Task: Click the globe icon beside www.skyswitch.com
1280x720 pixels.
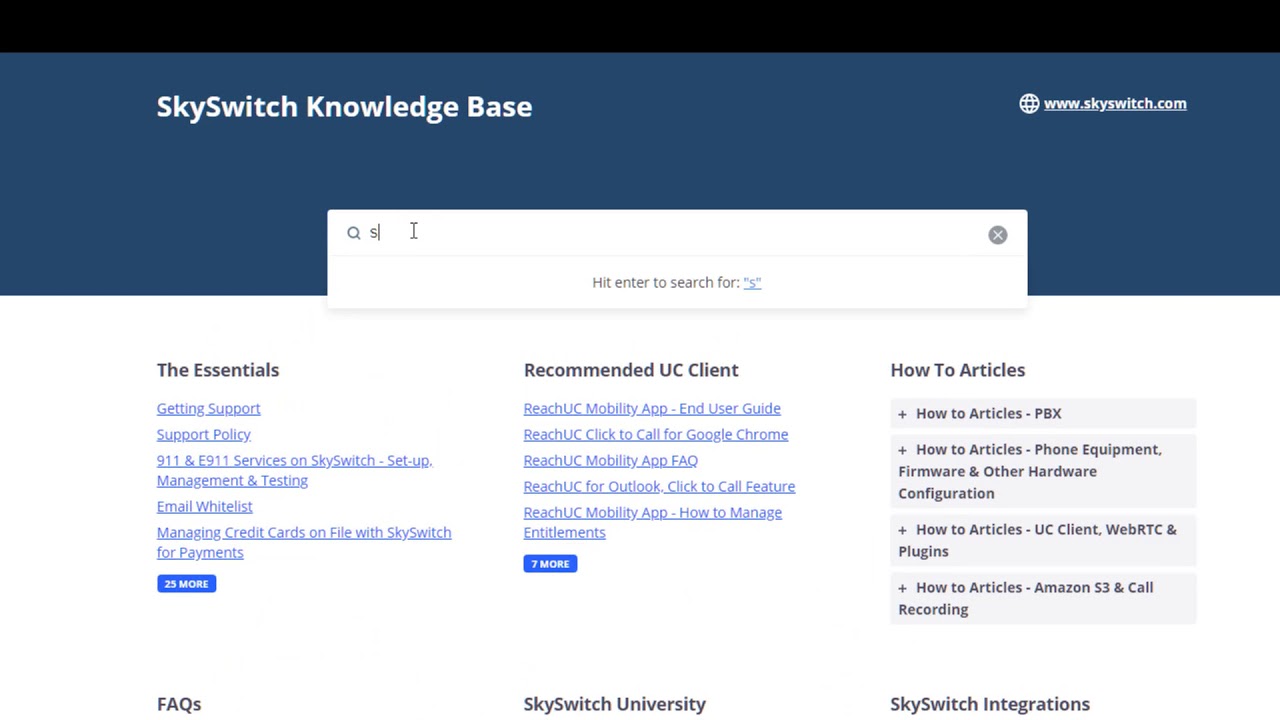Action: pyautogui.click(x=1029, y=104)
